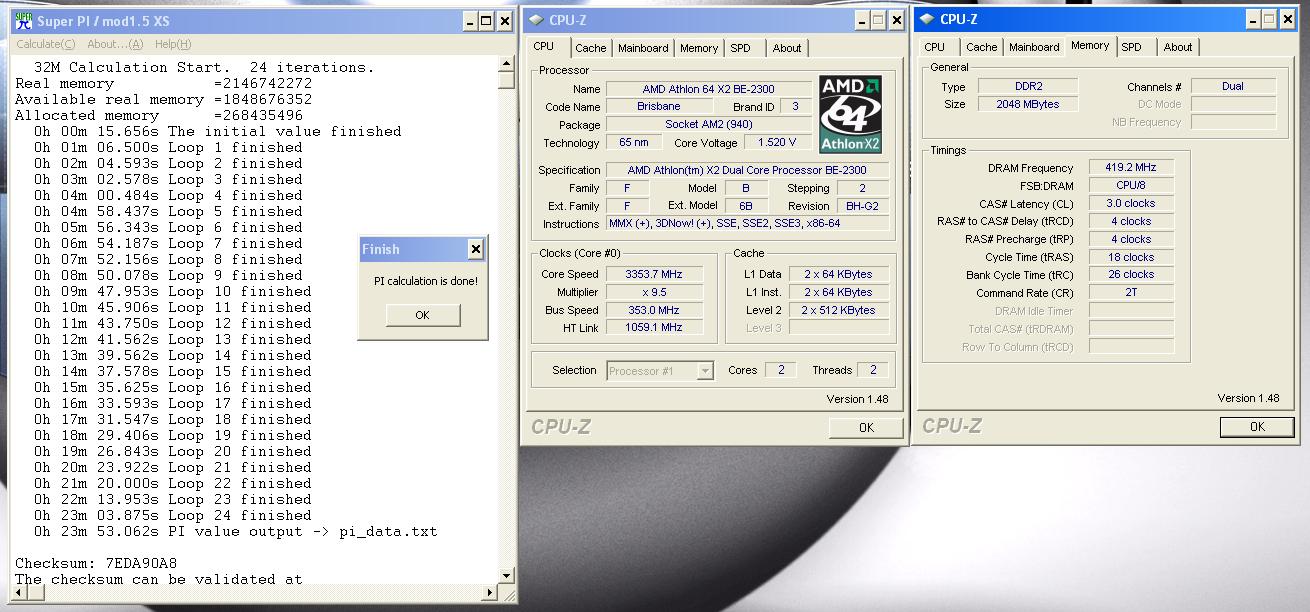
Task: Minimize the left CPU-Z window
Action: coord(861,20)
